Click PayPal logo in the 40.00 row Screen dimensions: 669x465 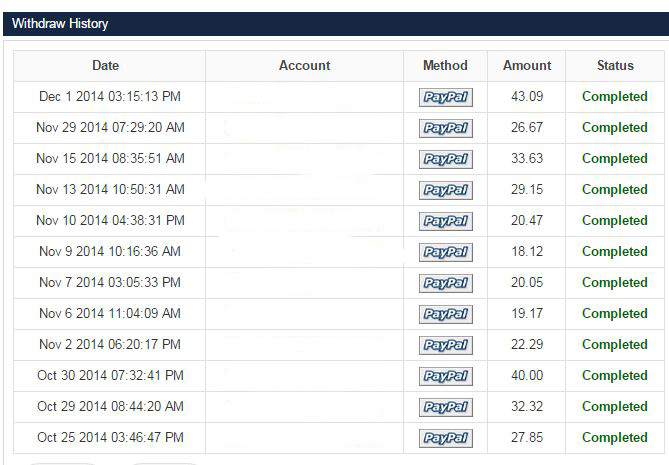pyautogui.click(x=445, y=376)
